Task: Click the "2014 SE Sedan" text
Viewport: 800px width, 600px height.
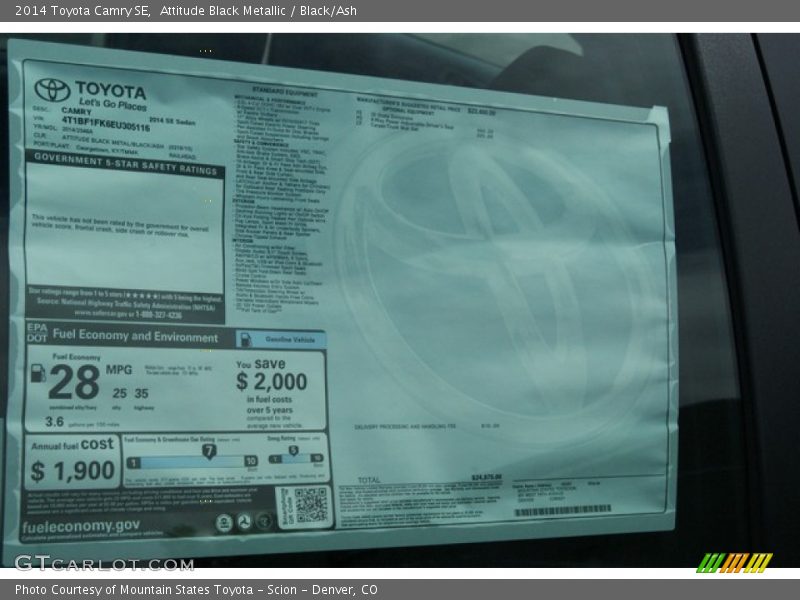Action: pyautogui.click(x=172, y=121)
